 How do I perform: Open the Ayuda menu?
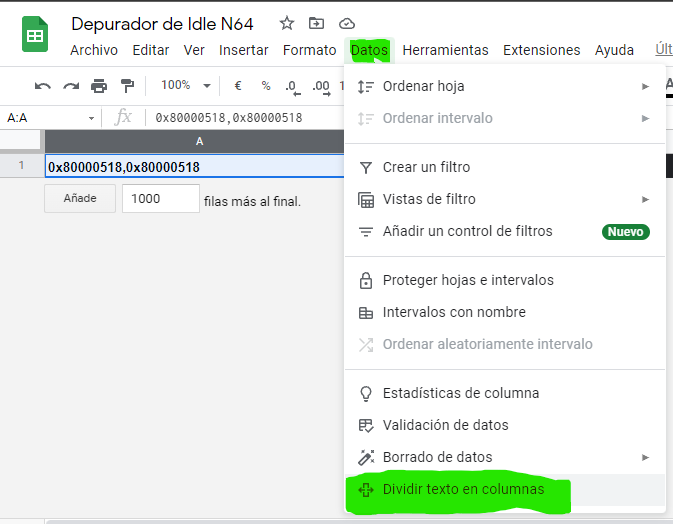614,50
